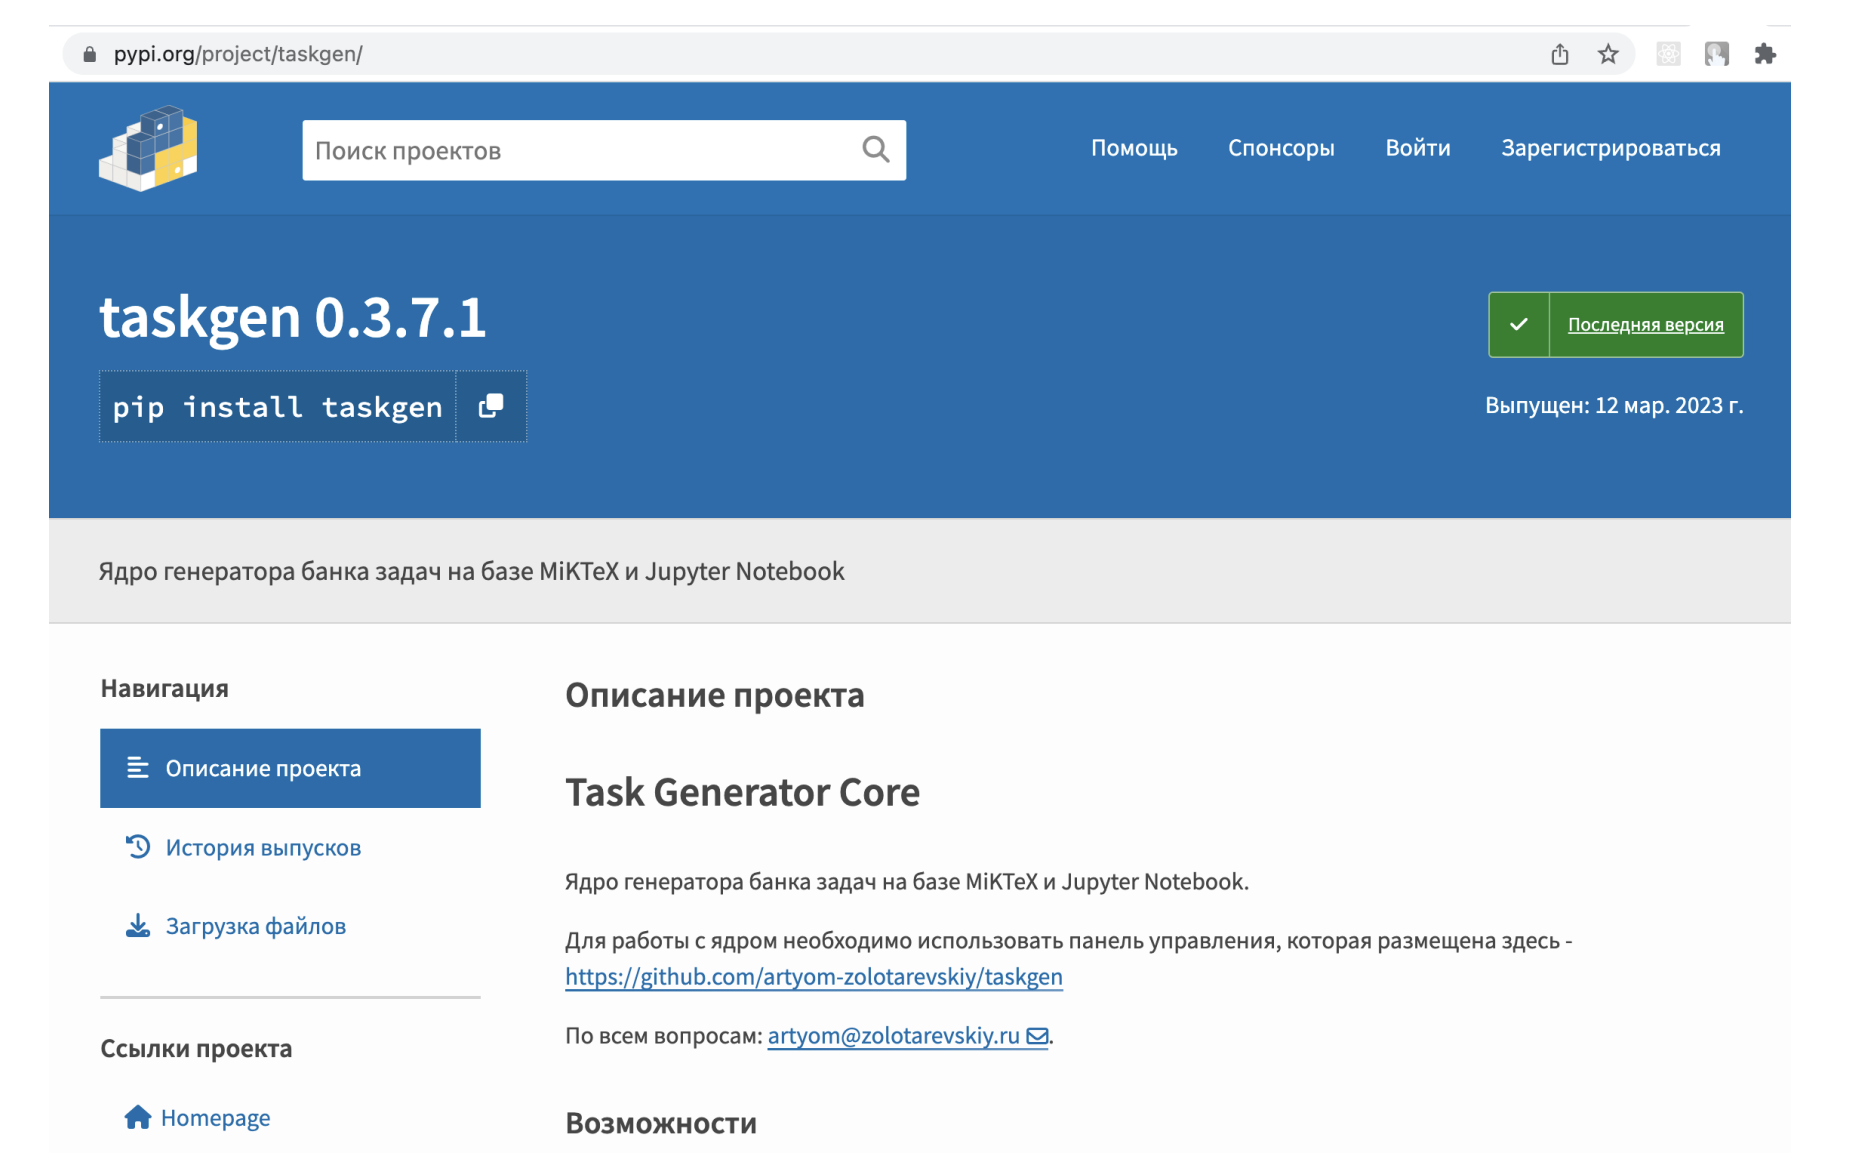Click the site lock icon in address bar
Image resolution: width=1850 pixels, height=1168 pixels.
90,54
